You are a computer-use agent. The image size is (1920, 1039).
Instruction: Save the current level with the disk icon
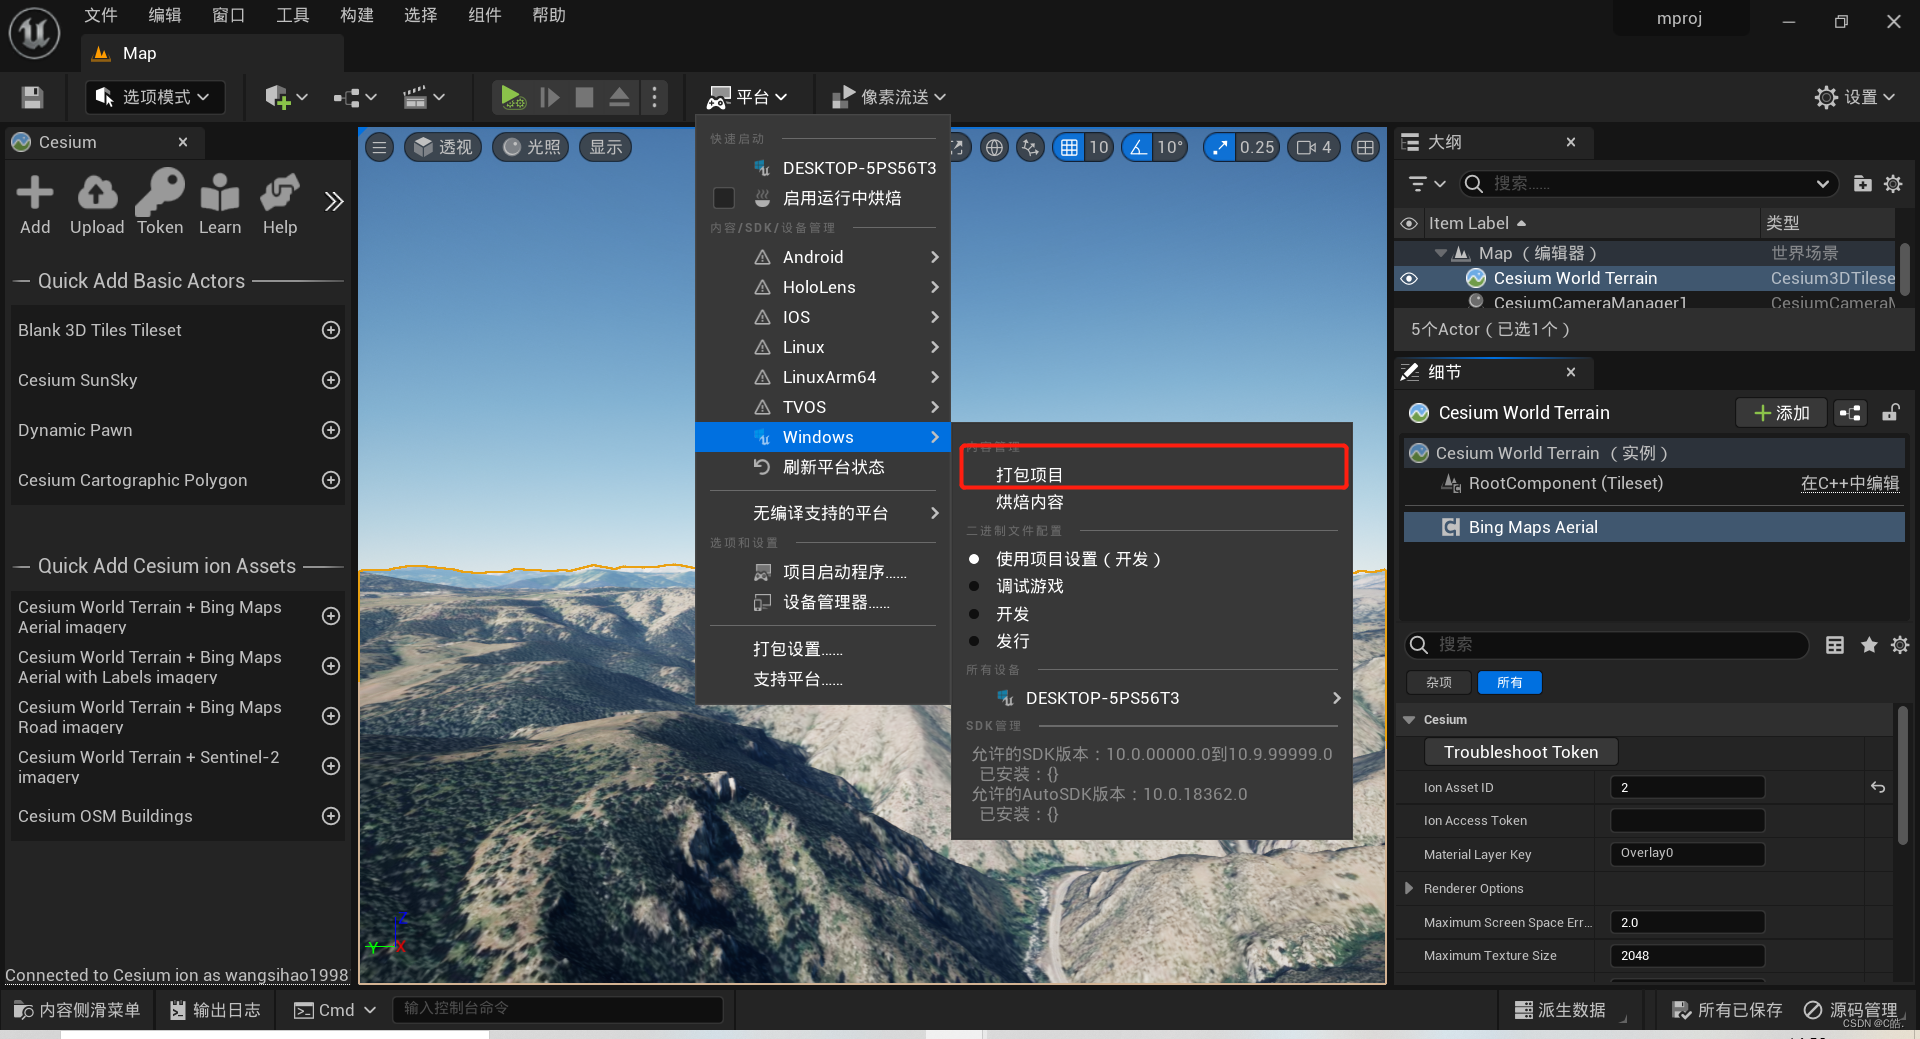(32, 97)
